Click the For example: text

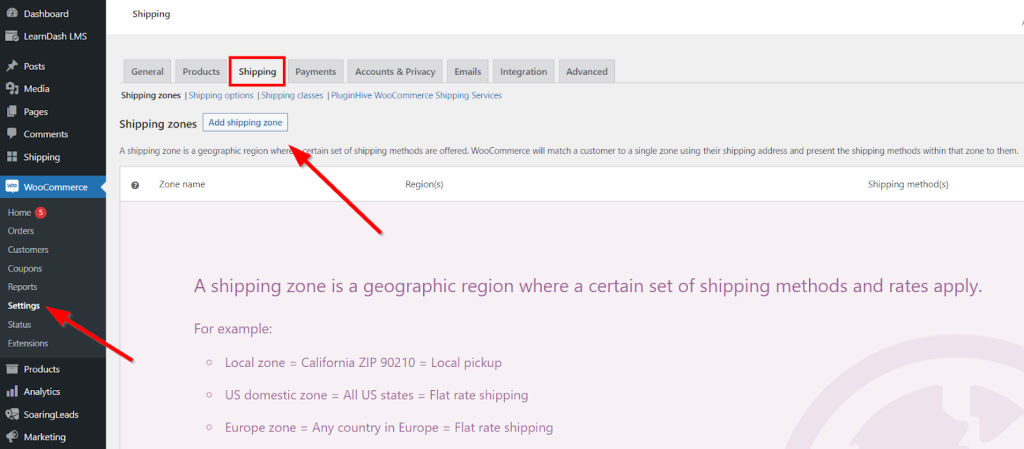(232, 328)
